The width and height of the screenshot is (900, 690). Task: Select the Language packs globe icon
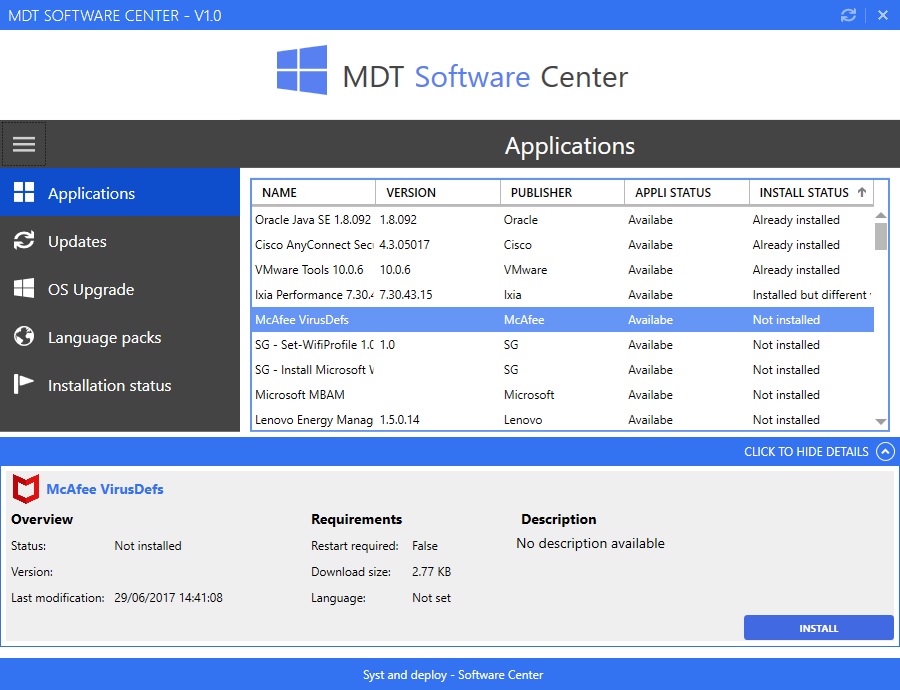click(x=23, y=337)
